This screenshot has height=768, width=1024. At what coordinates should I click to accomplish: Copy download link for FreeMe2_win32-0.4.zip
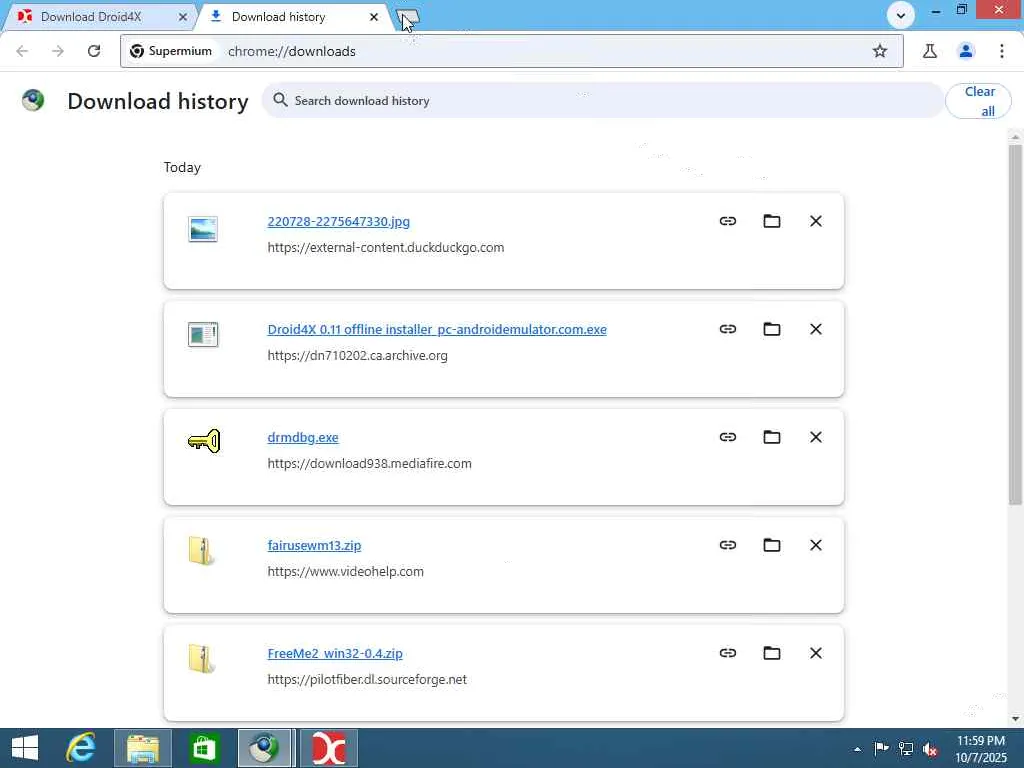(x=728, y=653)
